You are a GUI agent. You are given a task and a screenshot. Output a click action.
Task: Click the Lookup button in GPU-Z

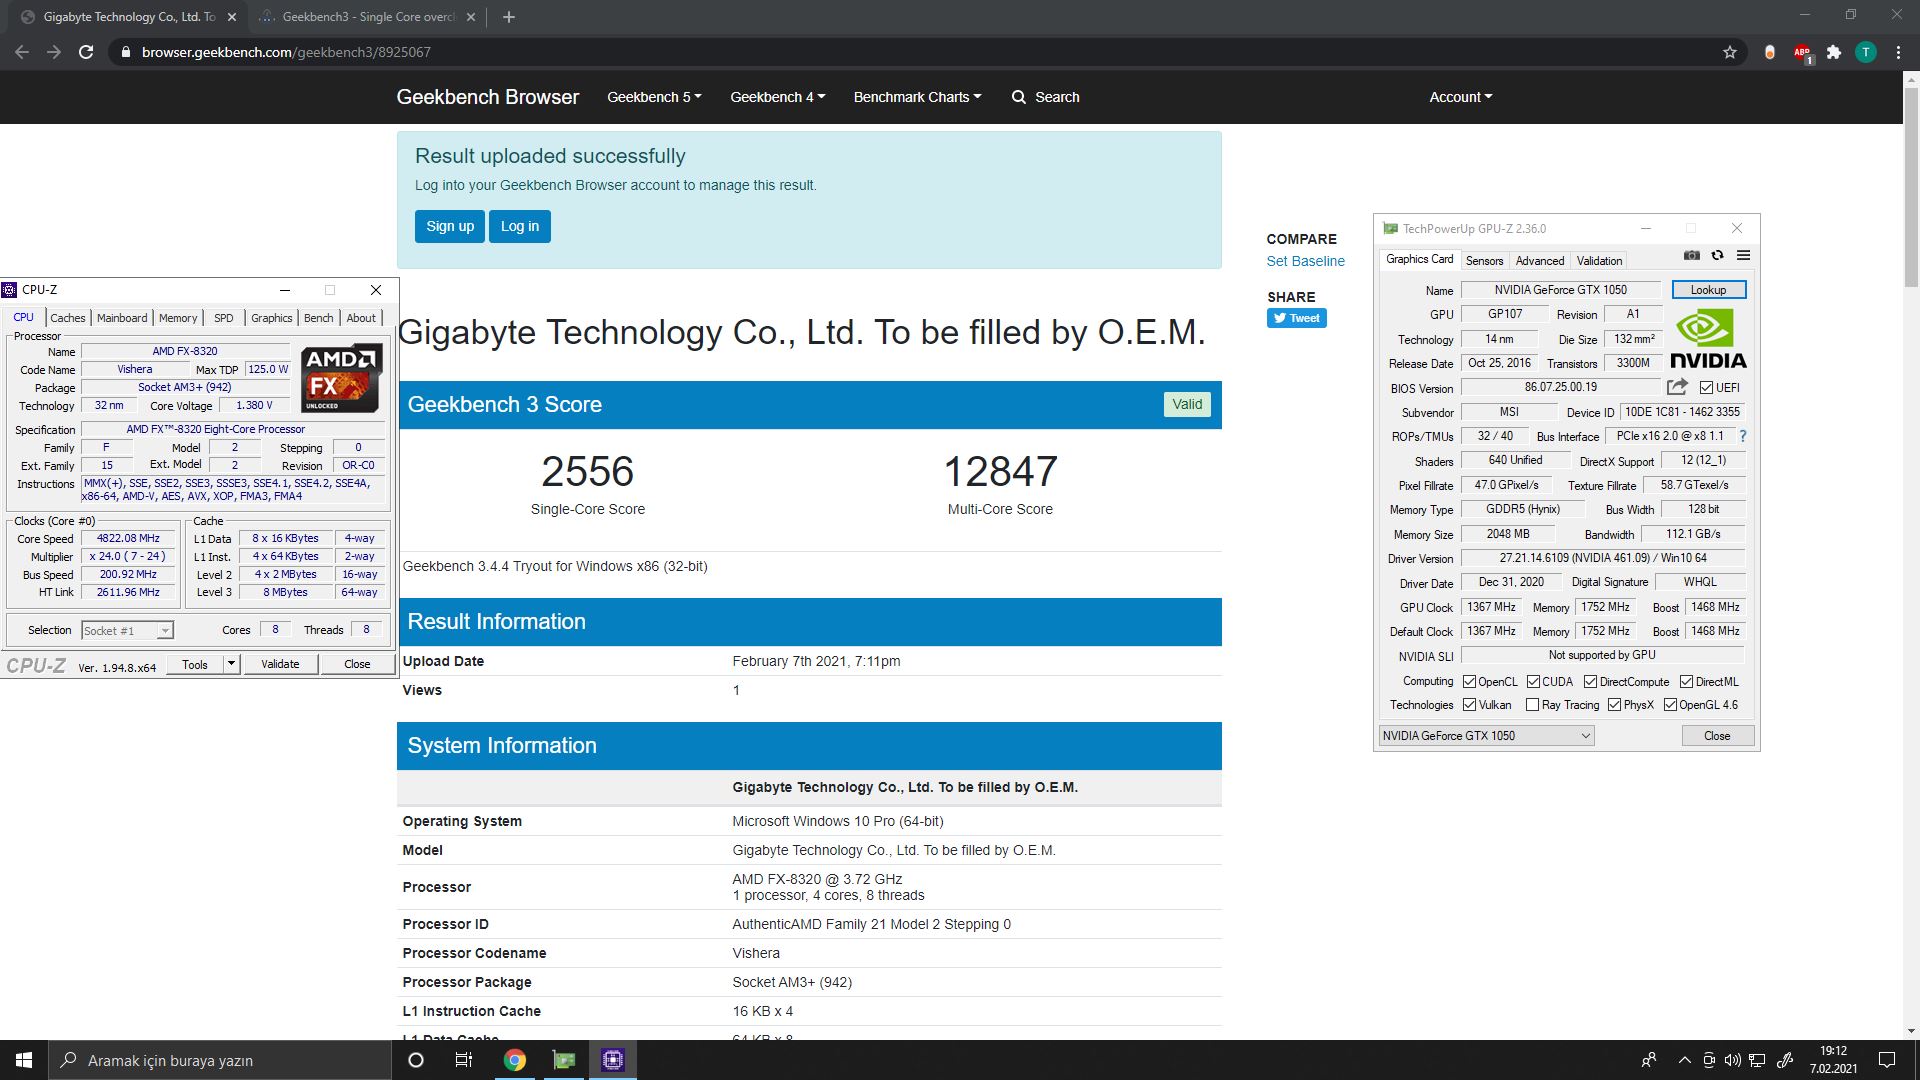[x=1708, y=290]
